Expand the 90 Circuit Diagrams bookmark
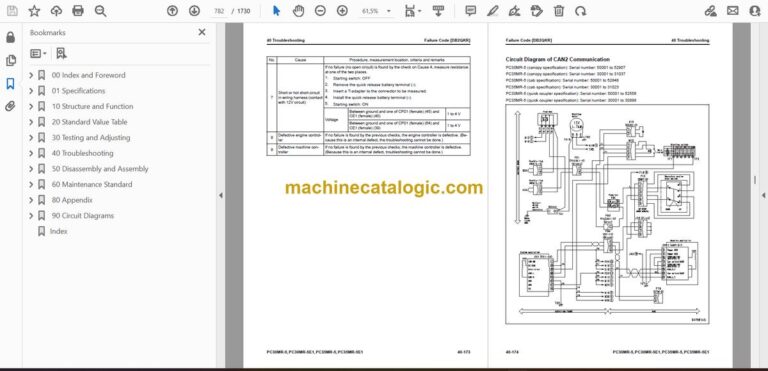768x371 pixels. pos(31,216)
